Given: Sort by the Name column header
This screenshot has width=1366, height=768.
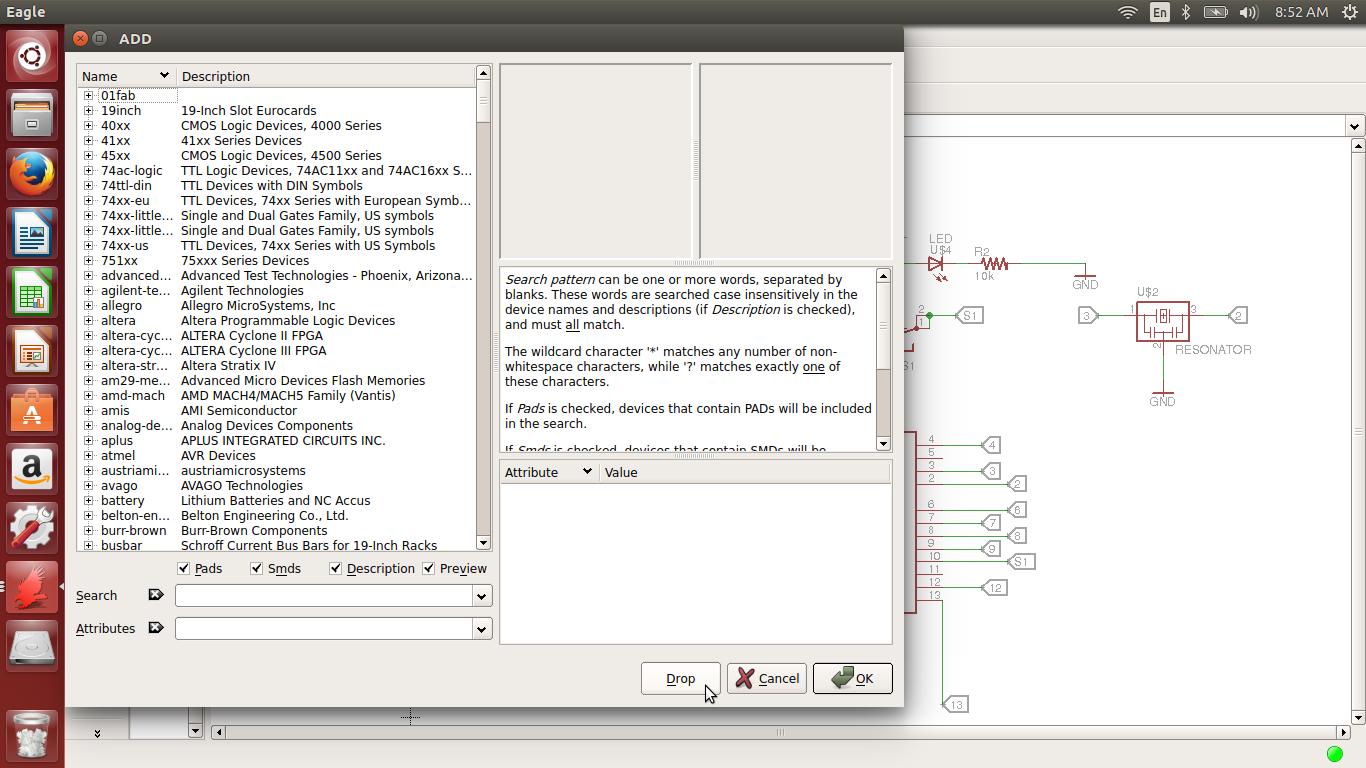Looking at the screenshot, I should click(126, 76).
